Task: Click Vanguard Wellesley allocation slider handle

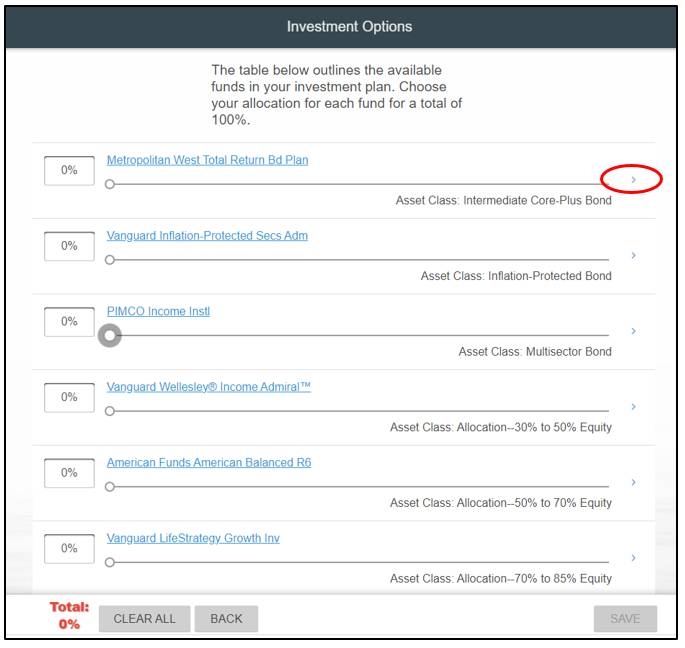Action: click(x=110, y=411)
